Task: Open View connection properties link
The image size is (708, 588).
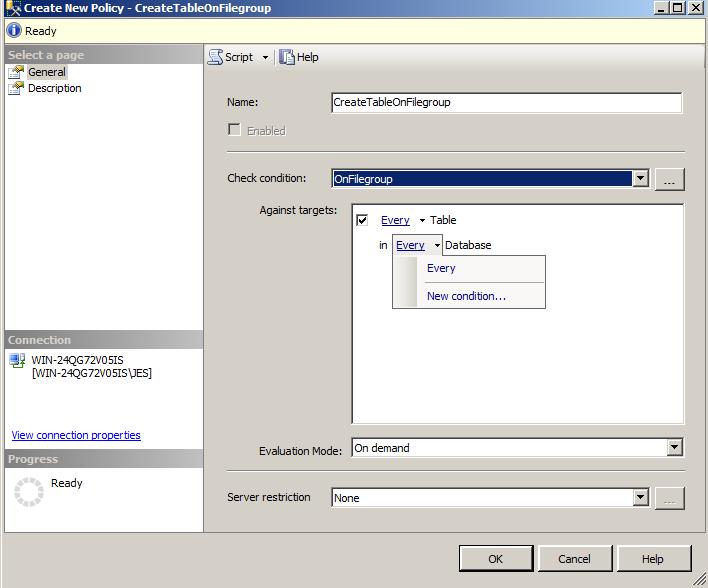Action: 76,435
